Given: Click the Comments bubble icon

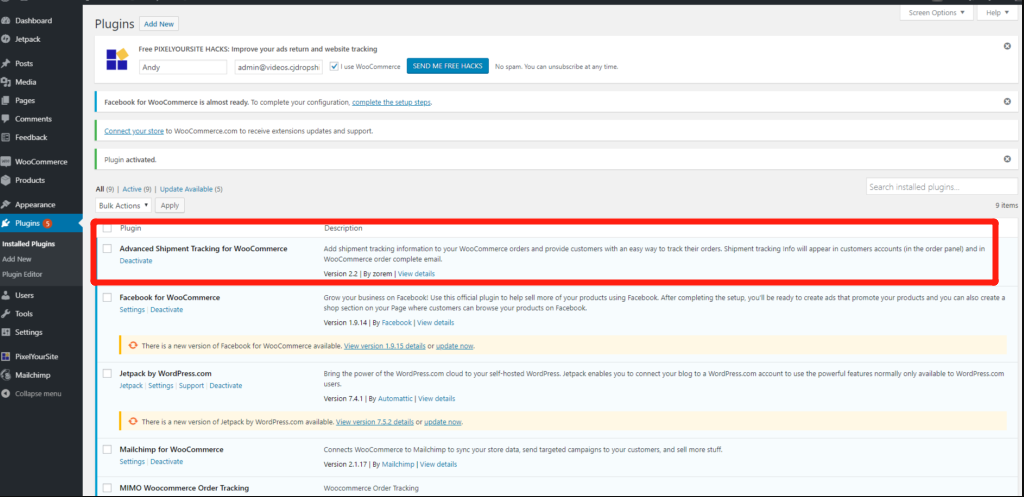Looking at the screenshot, I should click(6, 119).
